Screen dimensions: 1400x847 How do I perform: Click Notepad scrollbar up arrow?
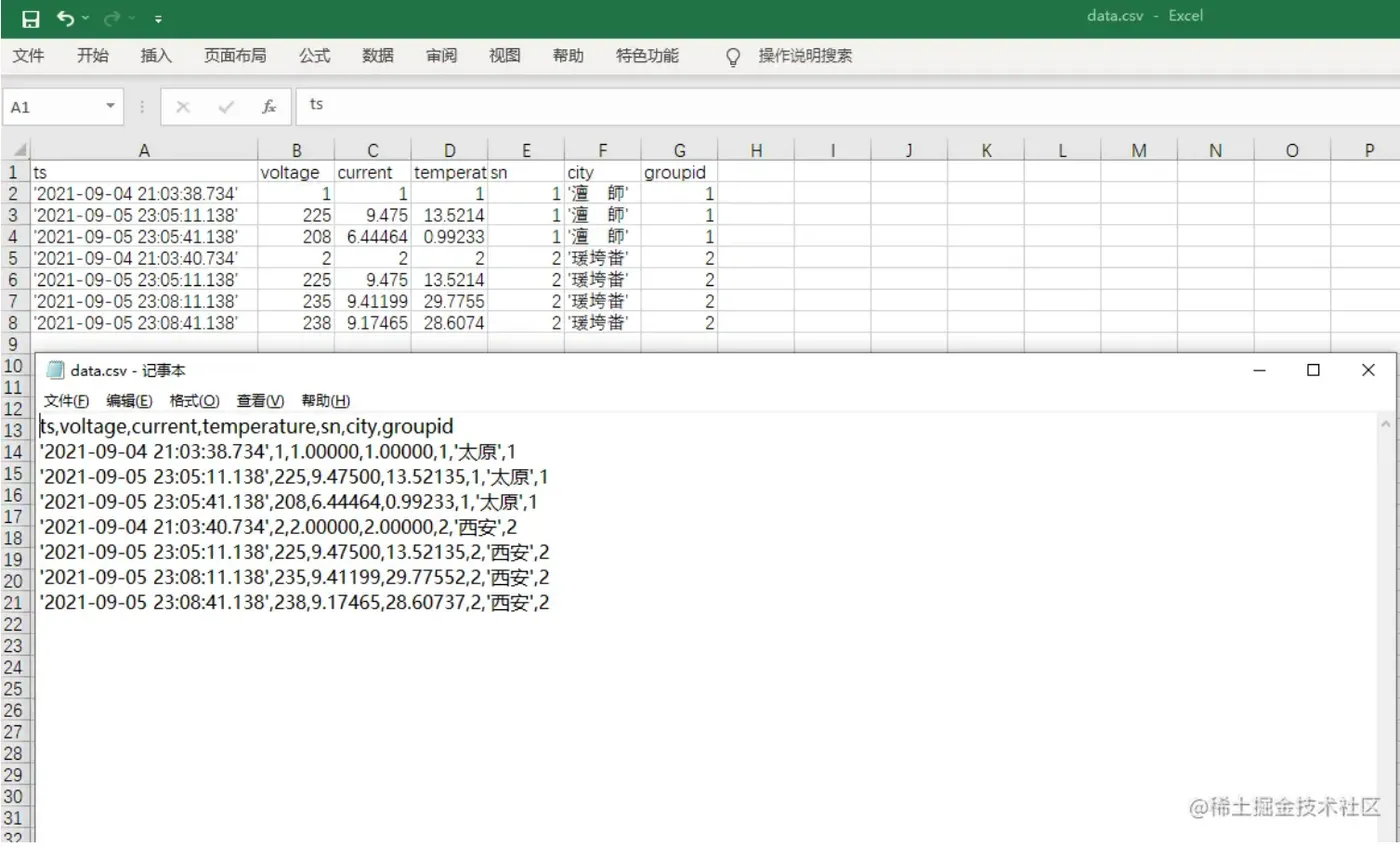coord(1386,425)
